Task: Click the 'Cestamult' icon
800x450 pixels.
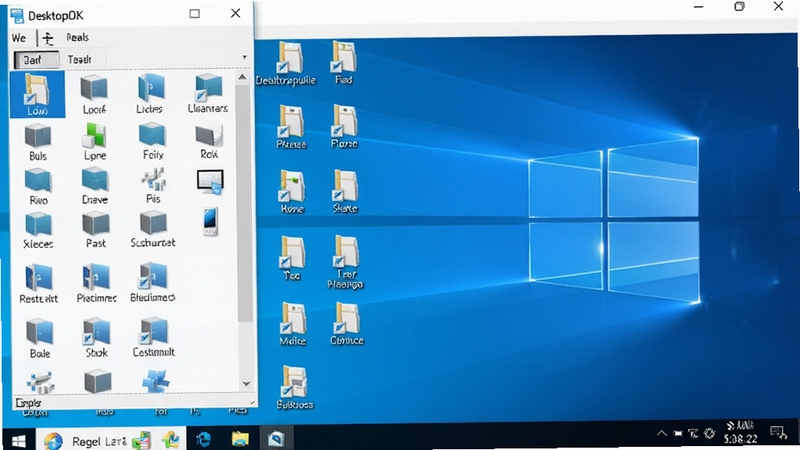Action: coord(154,337)
